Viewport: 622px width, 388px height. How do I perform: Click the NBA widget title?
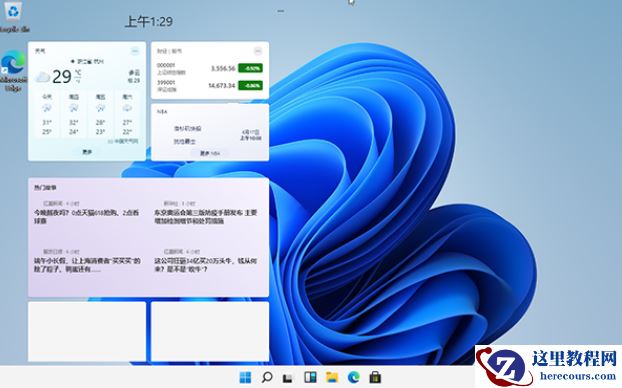coord(162,112)
